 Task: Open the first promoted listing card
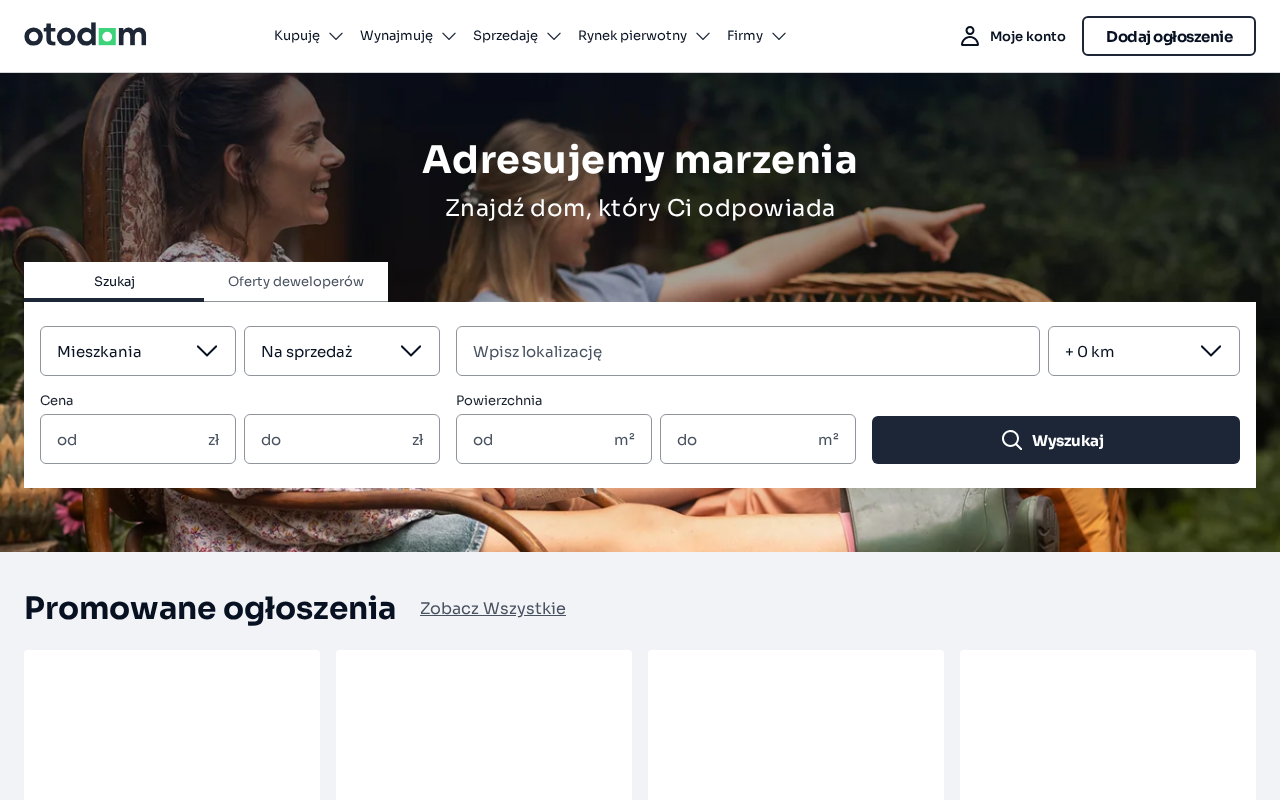point(172,725)
